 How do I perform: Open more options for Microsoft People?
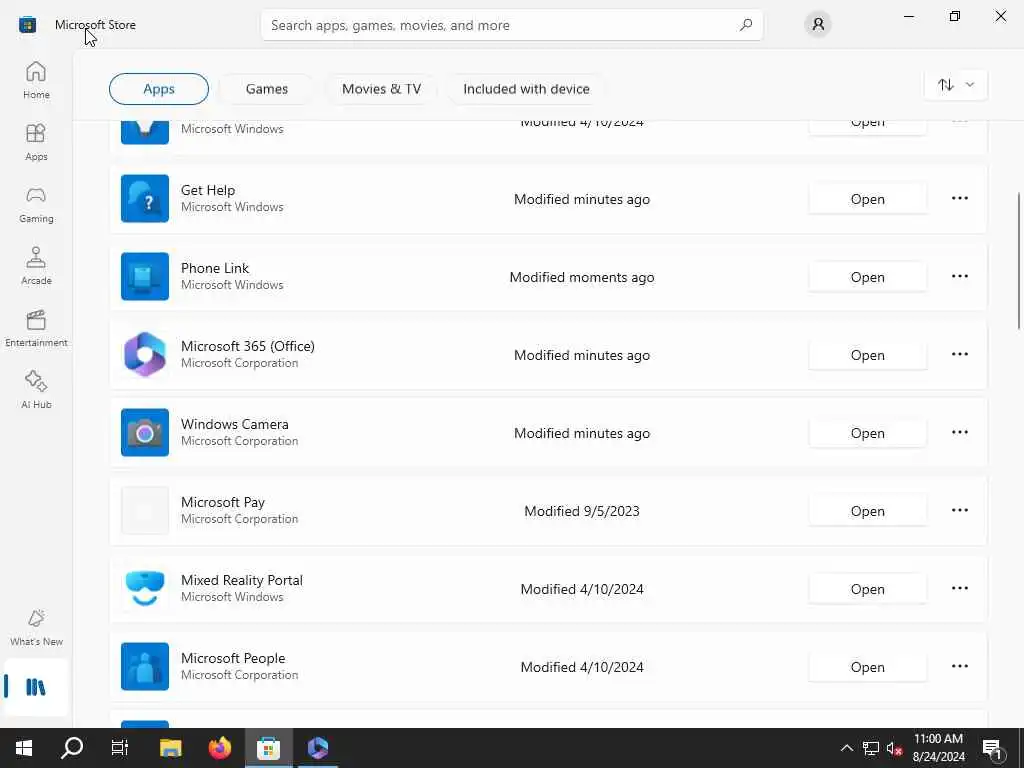pyautogui.click(x=959, y=667)
